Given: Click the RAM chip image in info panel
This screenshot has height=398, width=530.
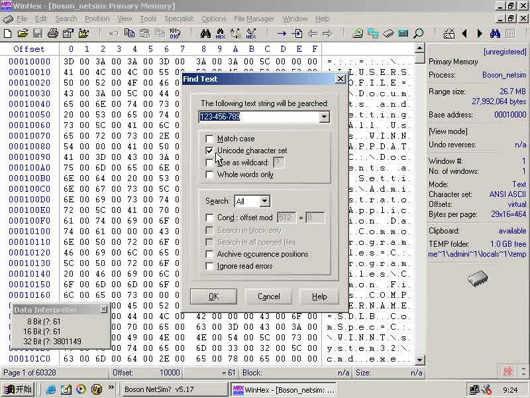Looking at the screenshot, I should click(478, 279).
